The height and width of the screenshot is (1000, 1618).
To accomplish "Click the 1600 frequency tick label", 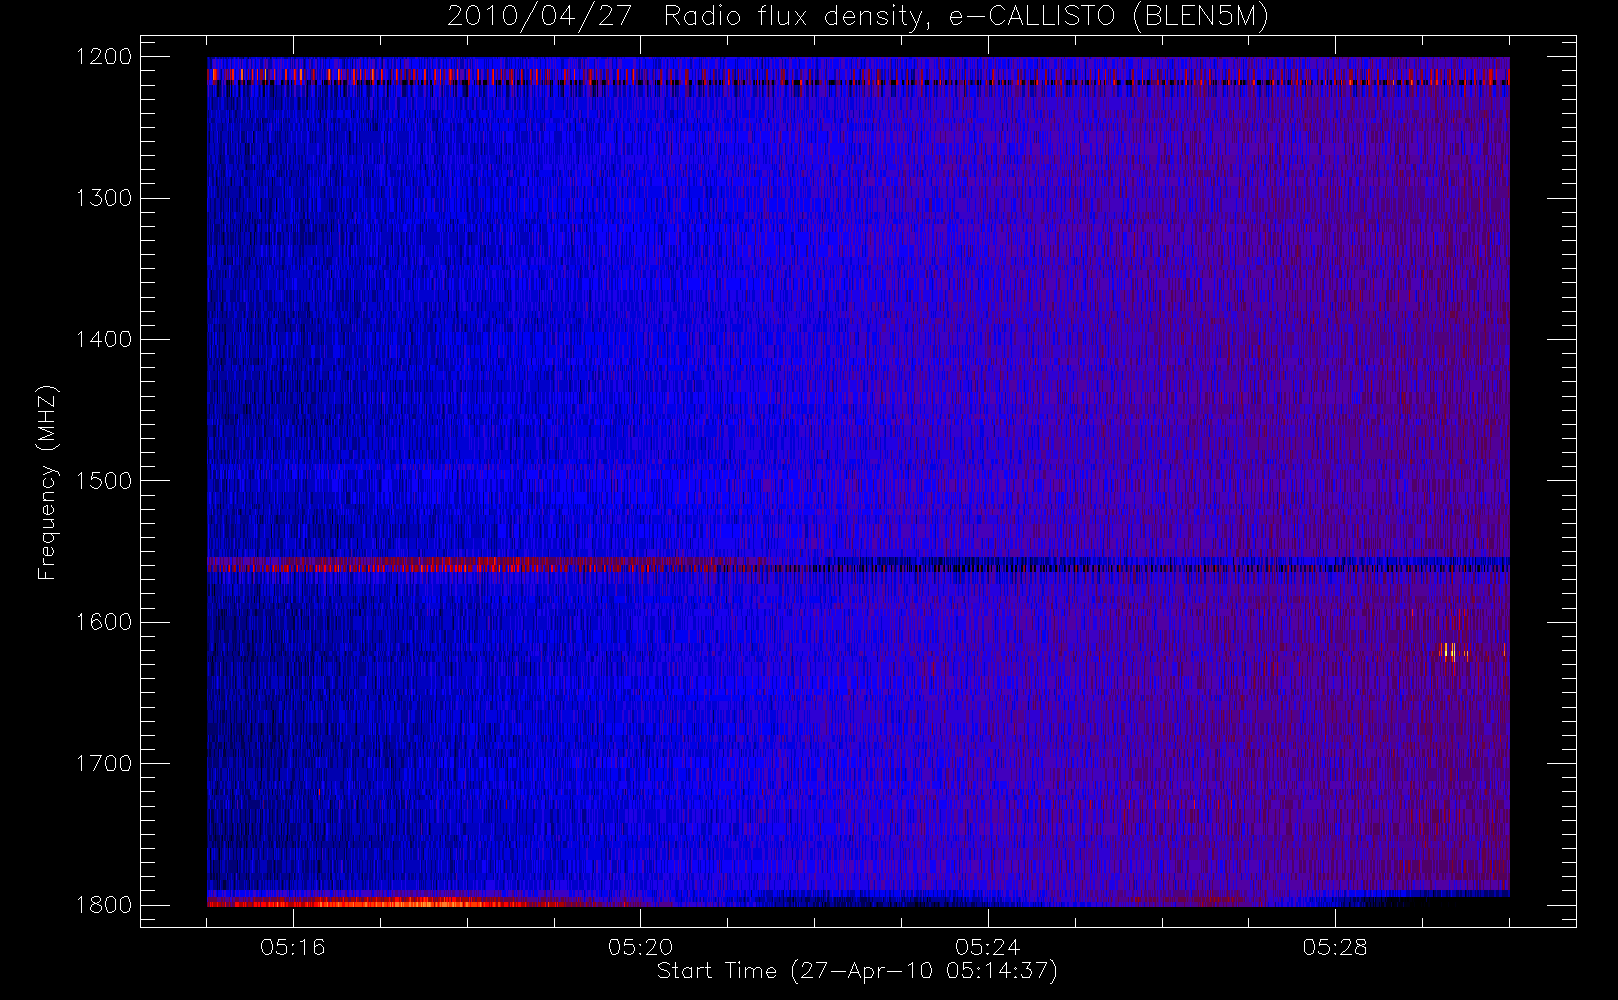I will point(104,622).
